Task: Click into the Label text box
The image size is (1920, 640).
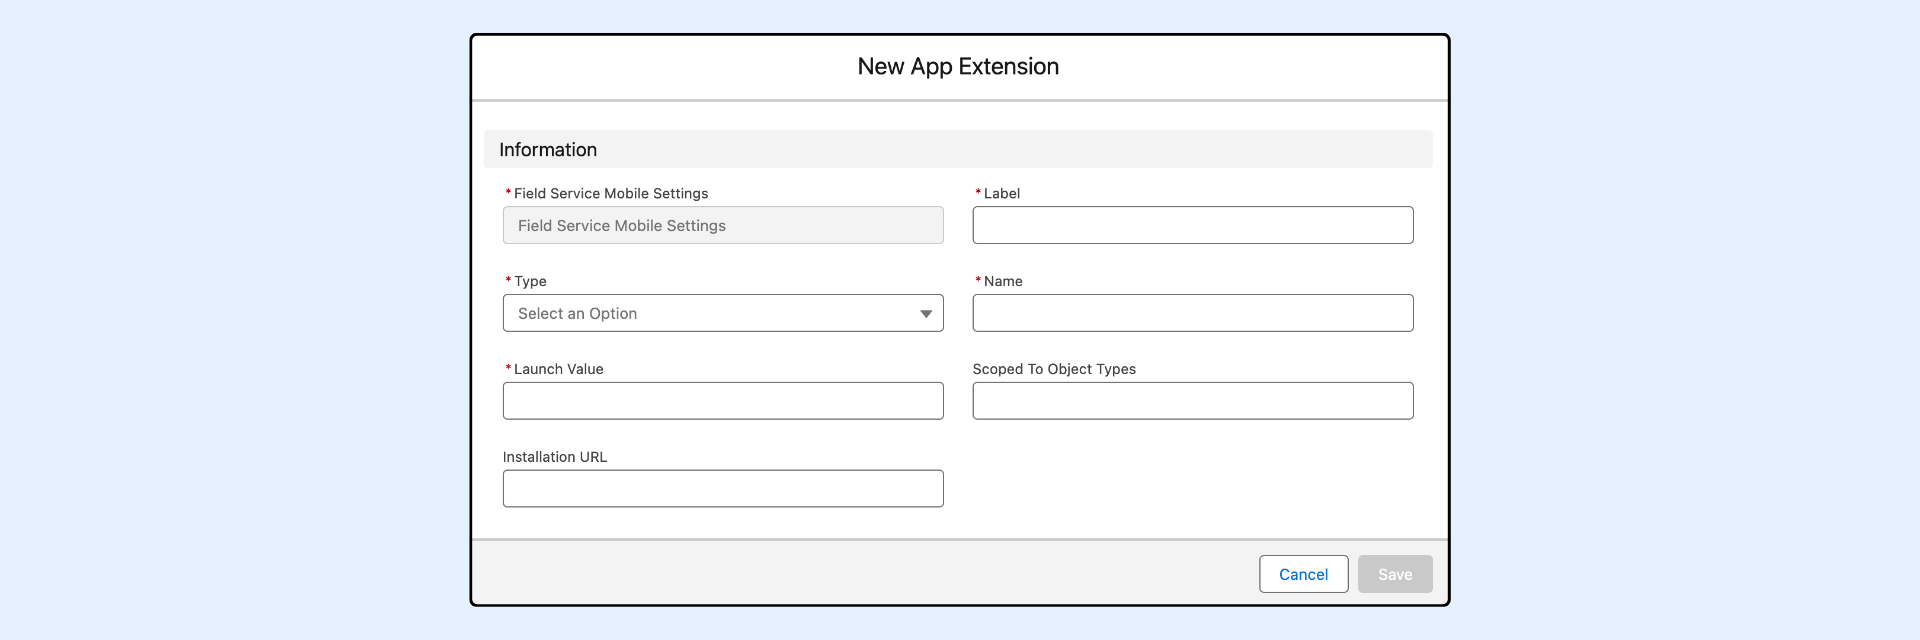Action: 1192,226
